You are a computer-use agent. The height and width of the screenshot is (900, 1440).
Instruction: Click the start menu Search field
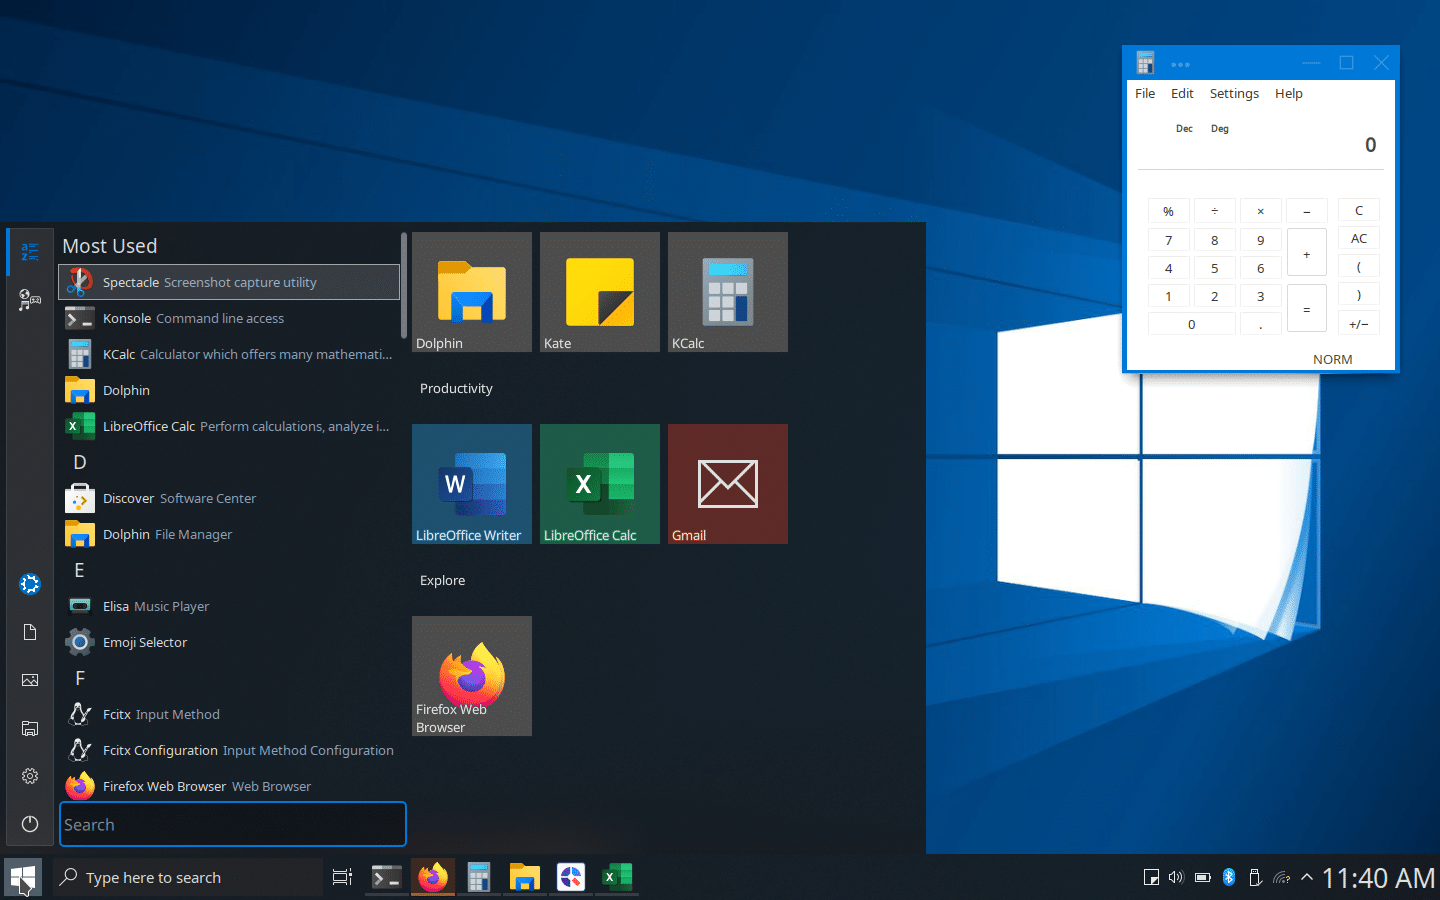[x=233, y=824]
